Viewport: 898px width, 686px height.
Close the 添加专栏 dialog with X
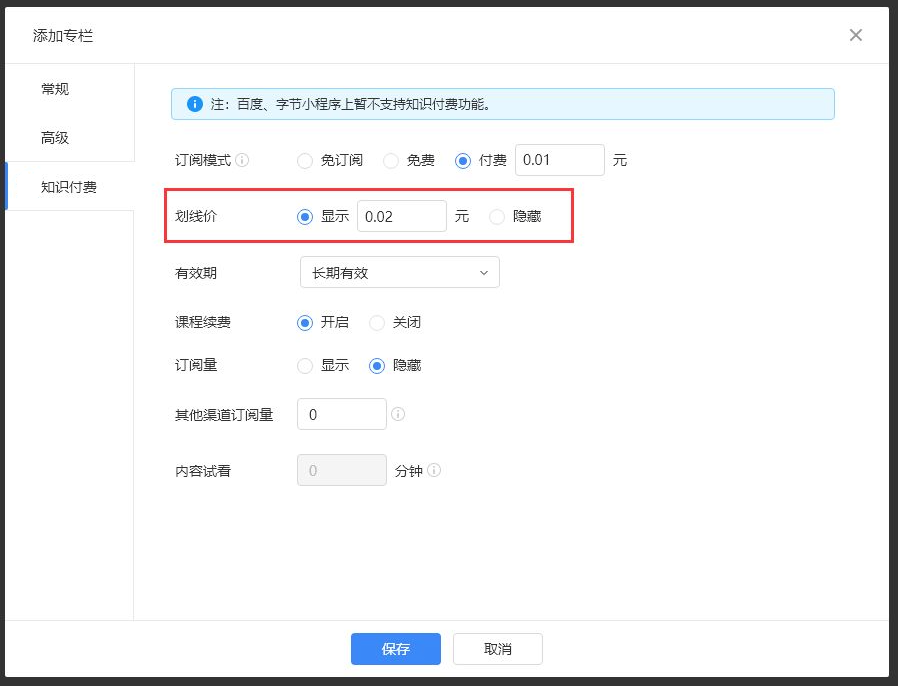[x=855, y=35]
